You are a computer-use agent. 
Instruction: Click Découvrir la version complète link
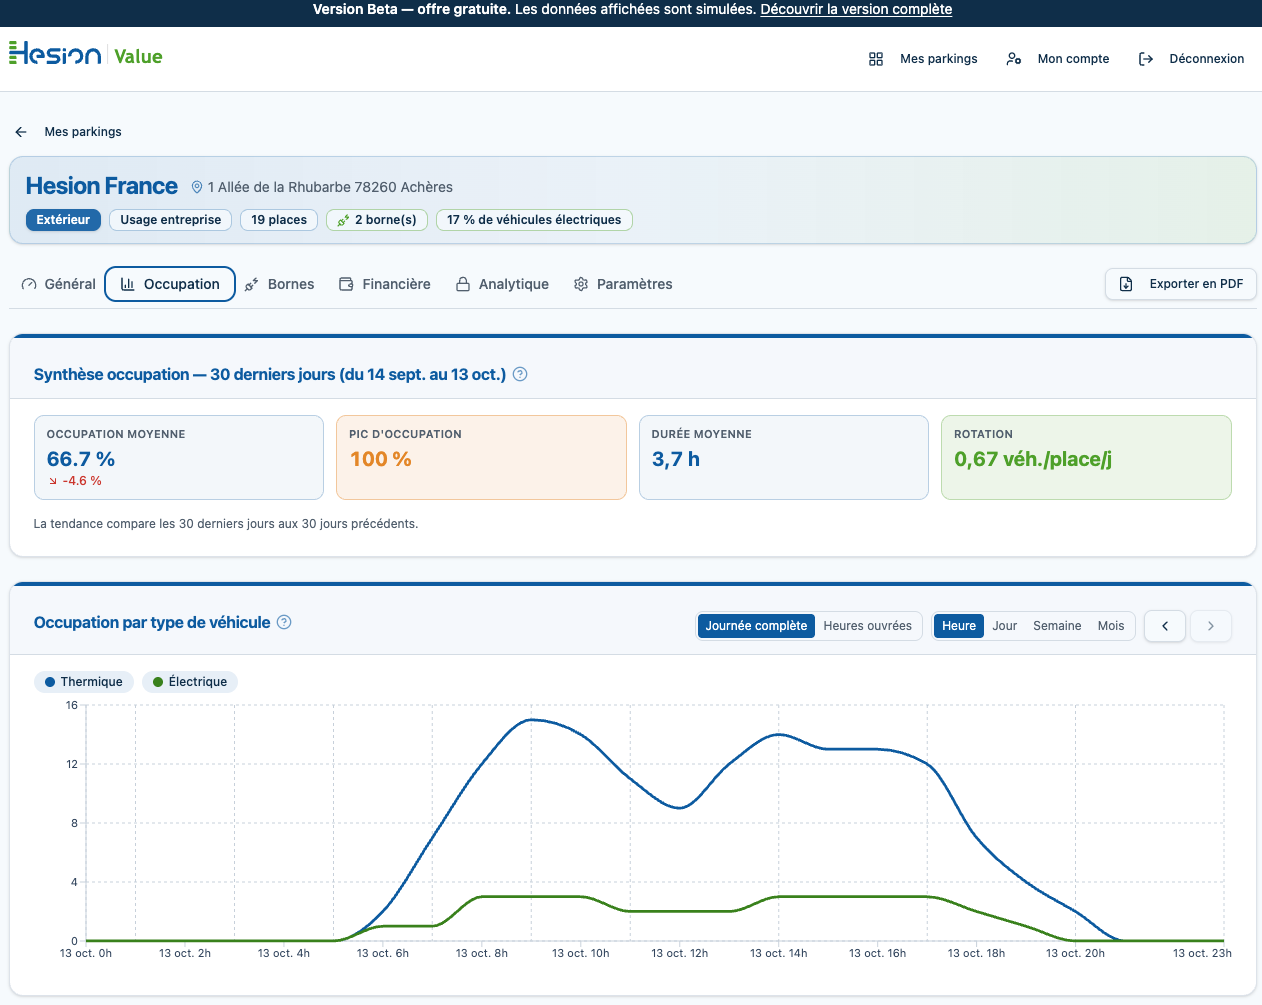point(856,9)
